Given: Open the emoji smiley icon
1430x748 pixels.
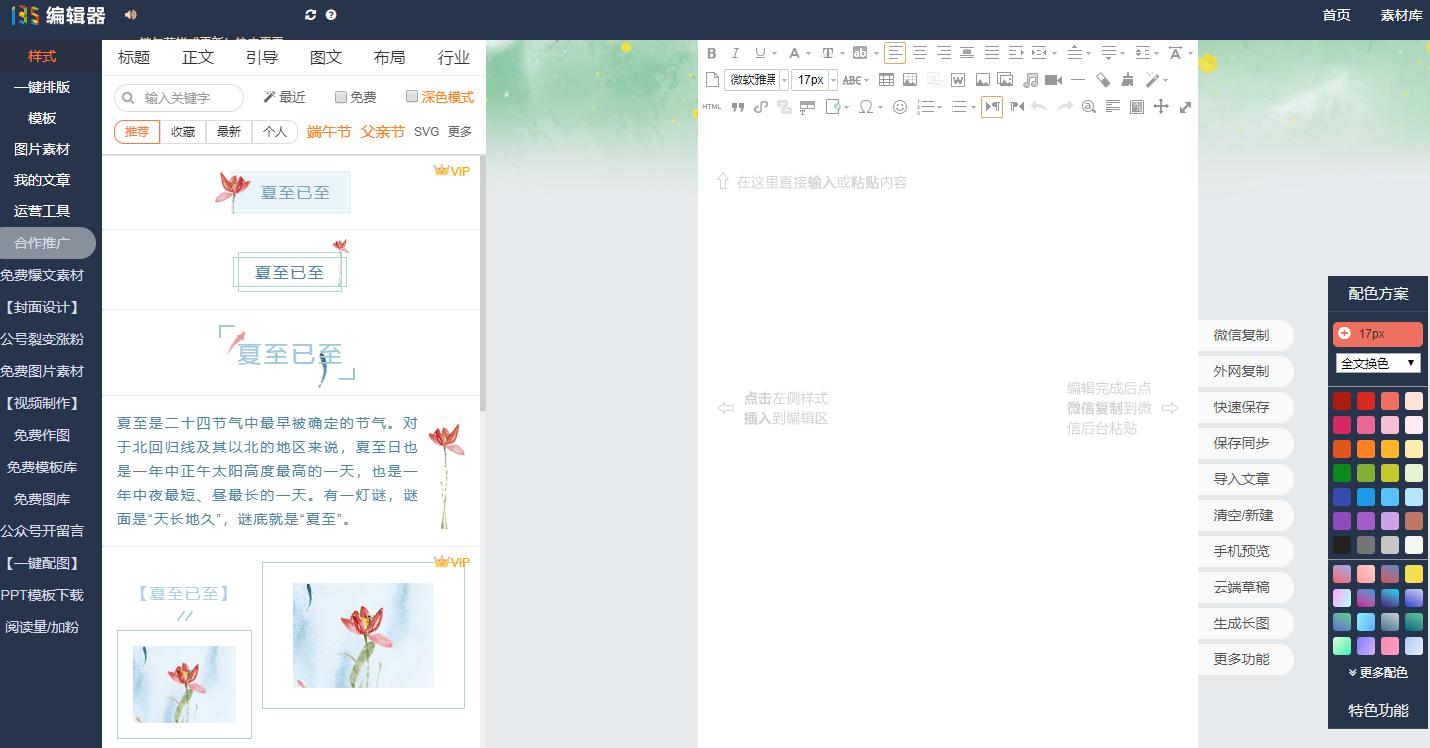Looking at the screenshot, I should (x=899, y=107).
